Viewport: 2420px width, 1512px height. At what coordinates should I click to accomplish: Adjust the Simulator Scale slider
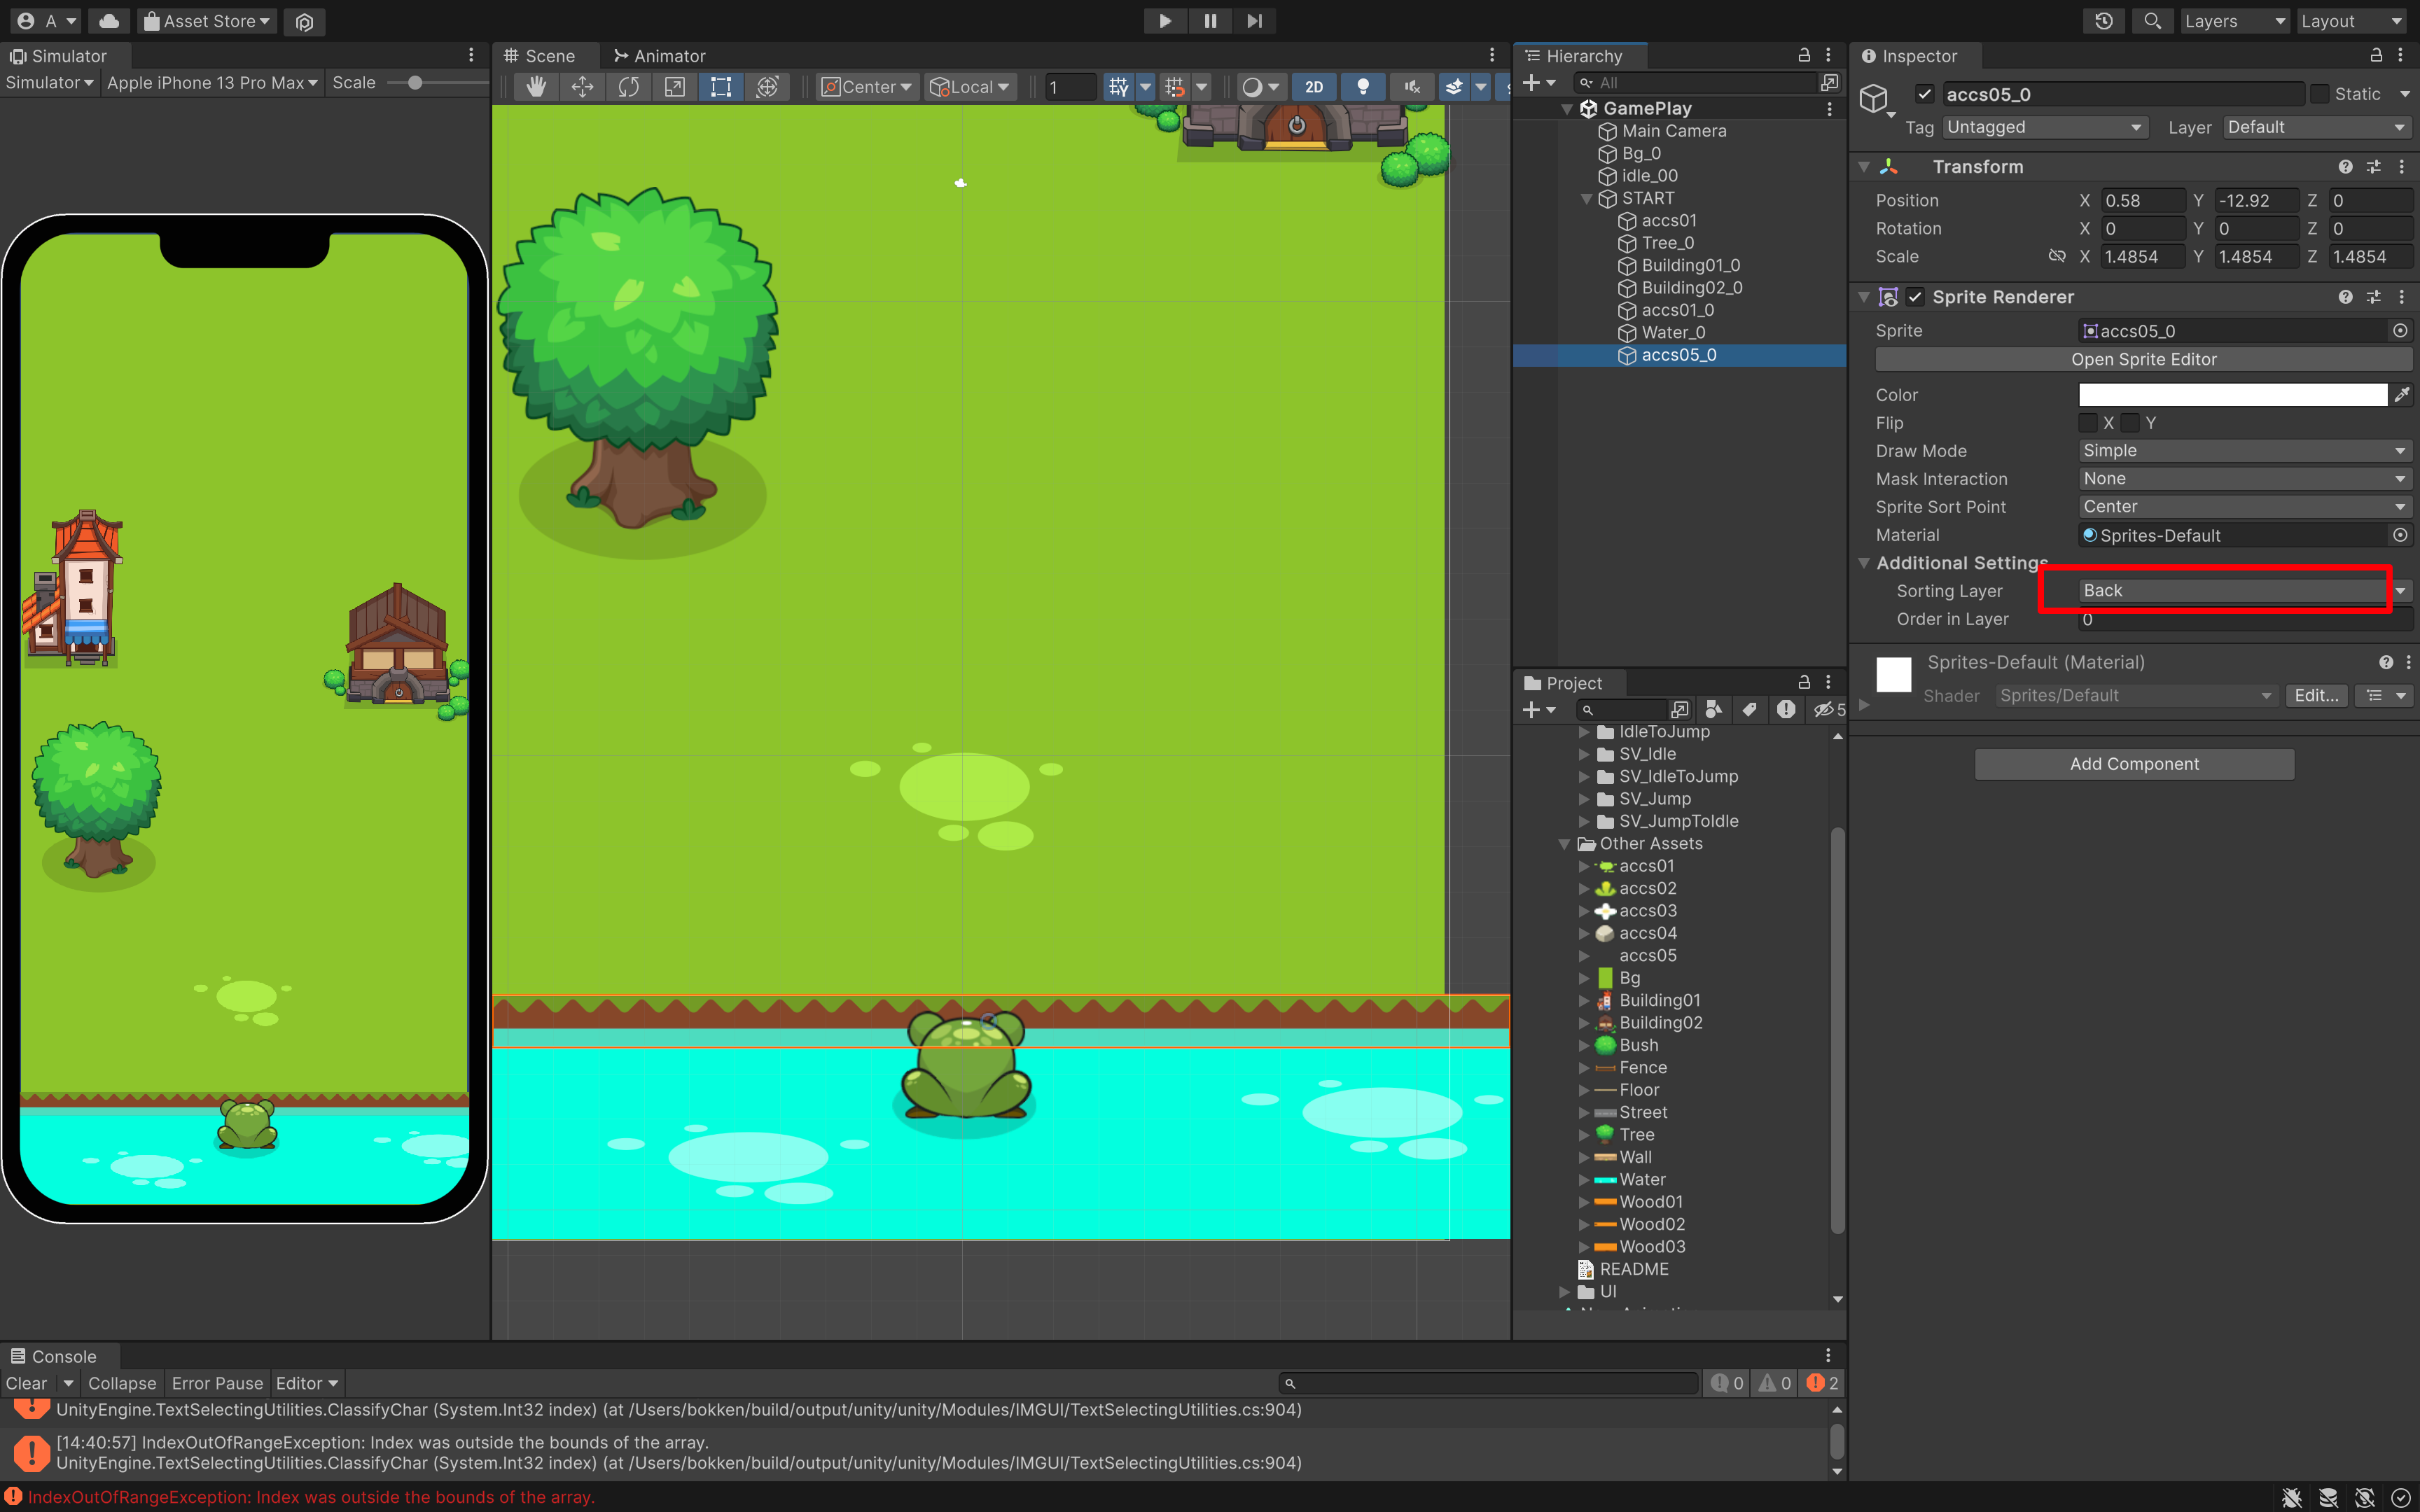[415, 83]
